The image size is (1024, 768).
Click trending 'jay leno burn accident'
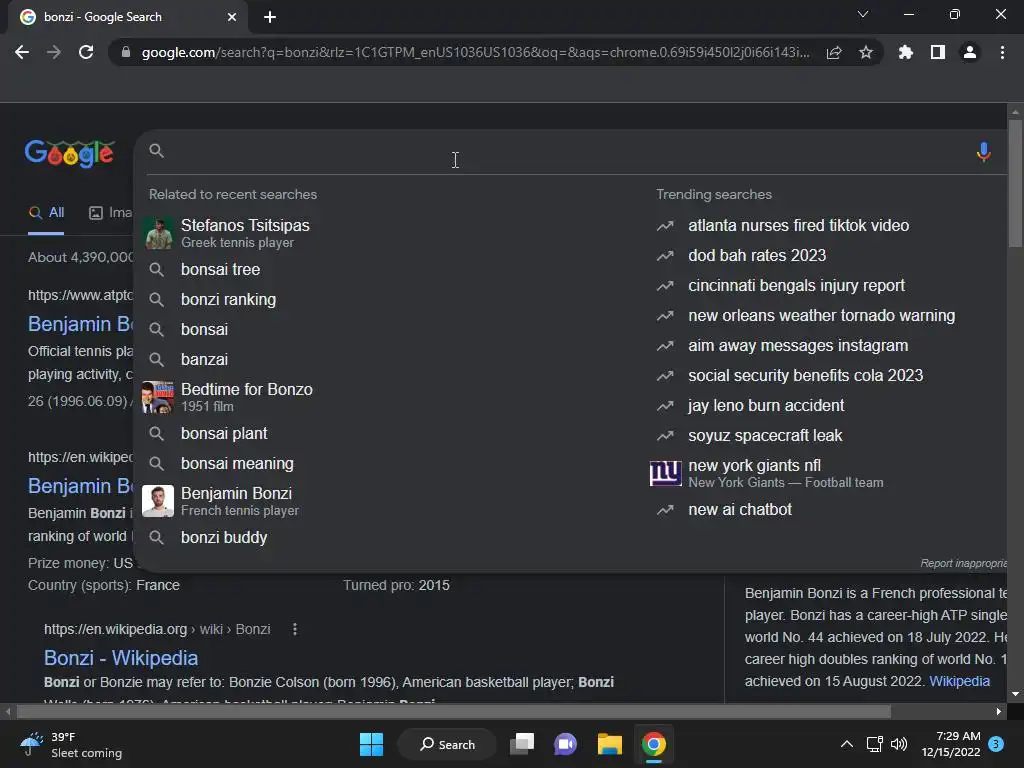click(765, 406)
